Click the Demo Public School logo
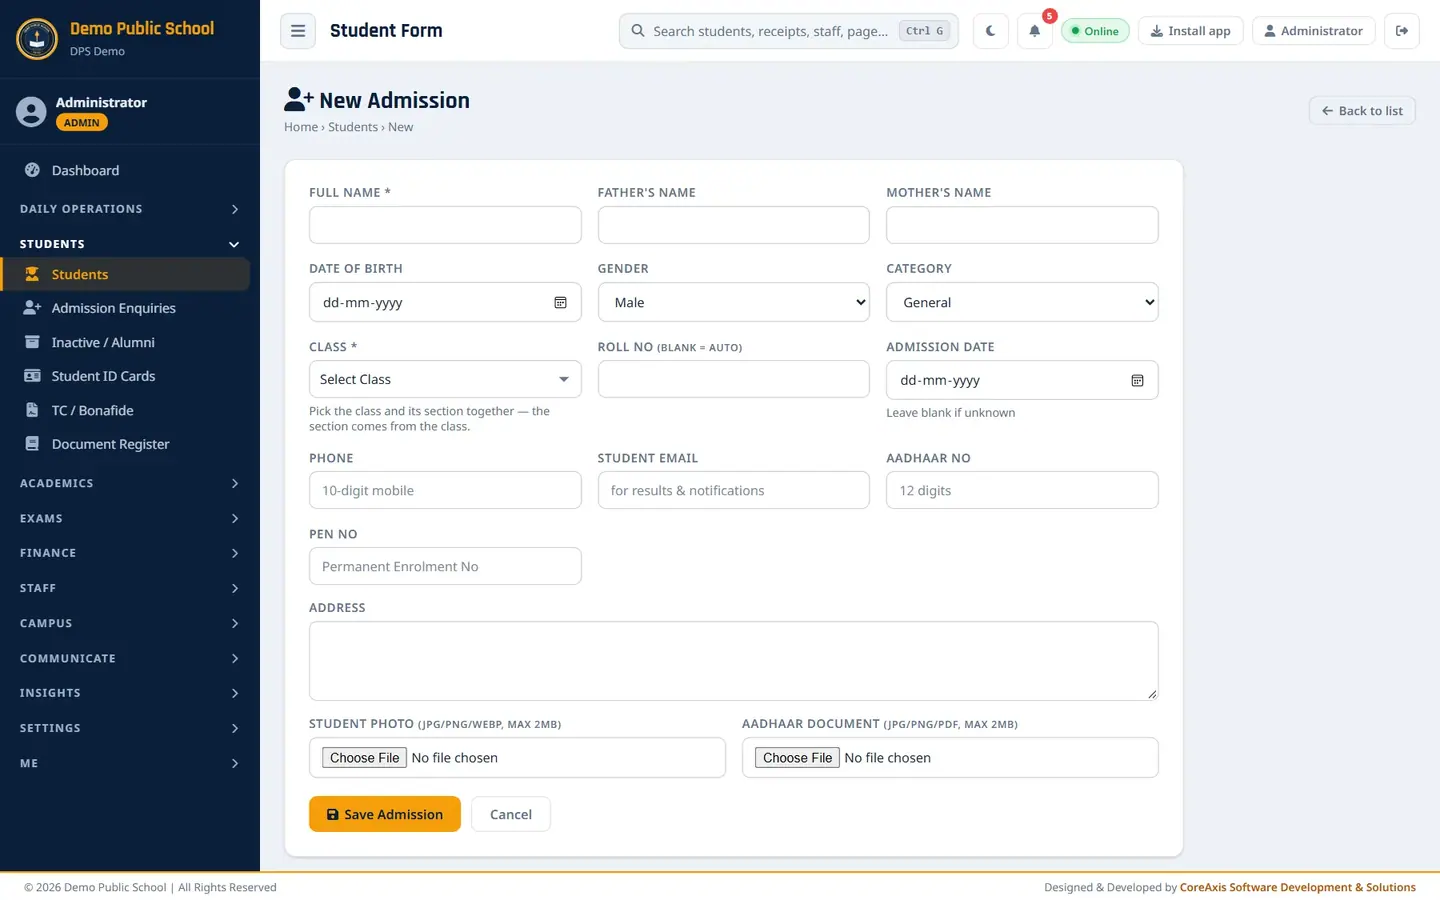This screenshot has width=1440, height=900. [x=37, y=39]
